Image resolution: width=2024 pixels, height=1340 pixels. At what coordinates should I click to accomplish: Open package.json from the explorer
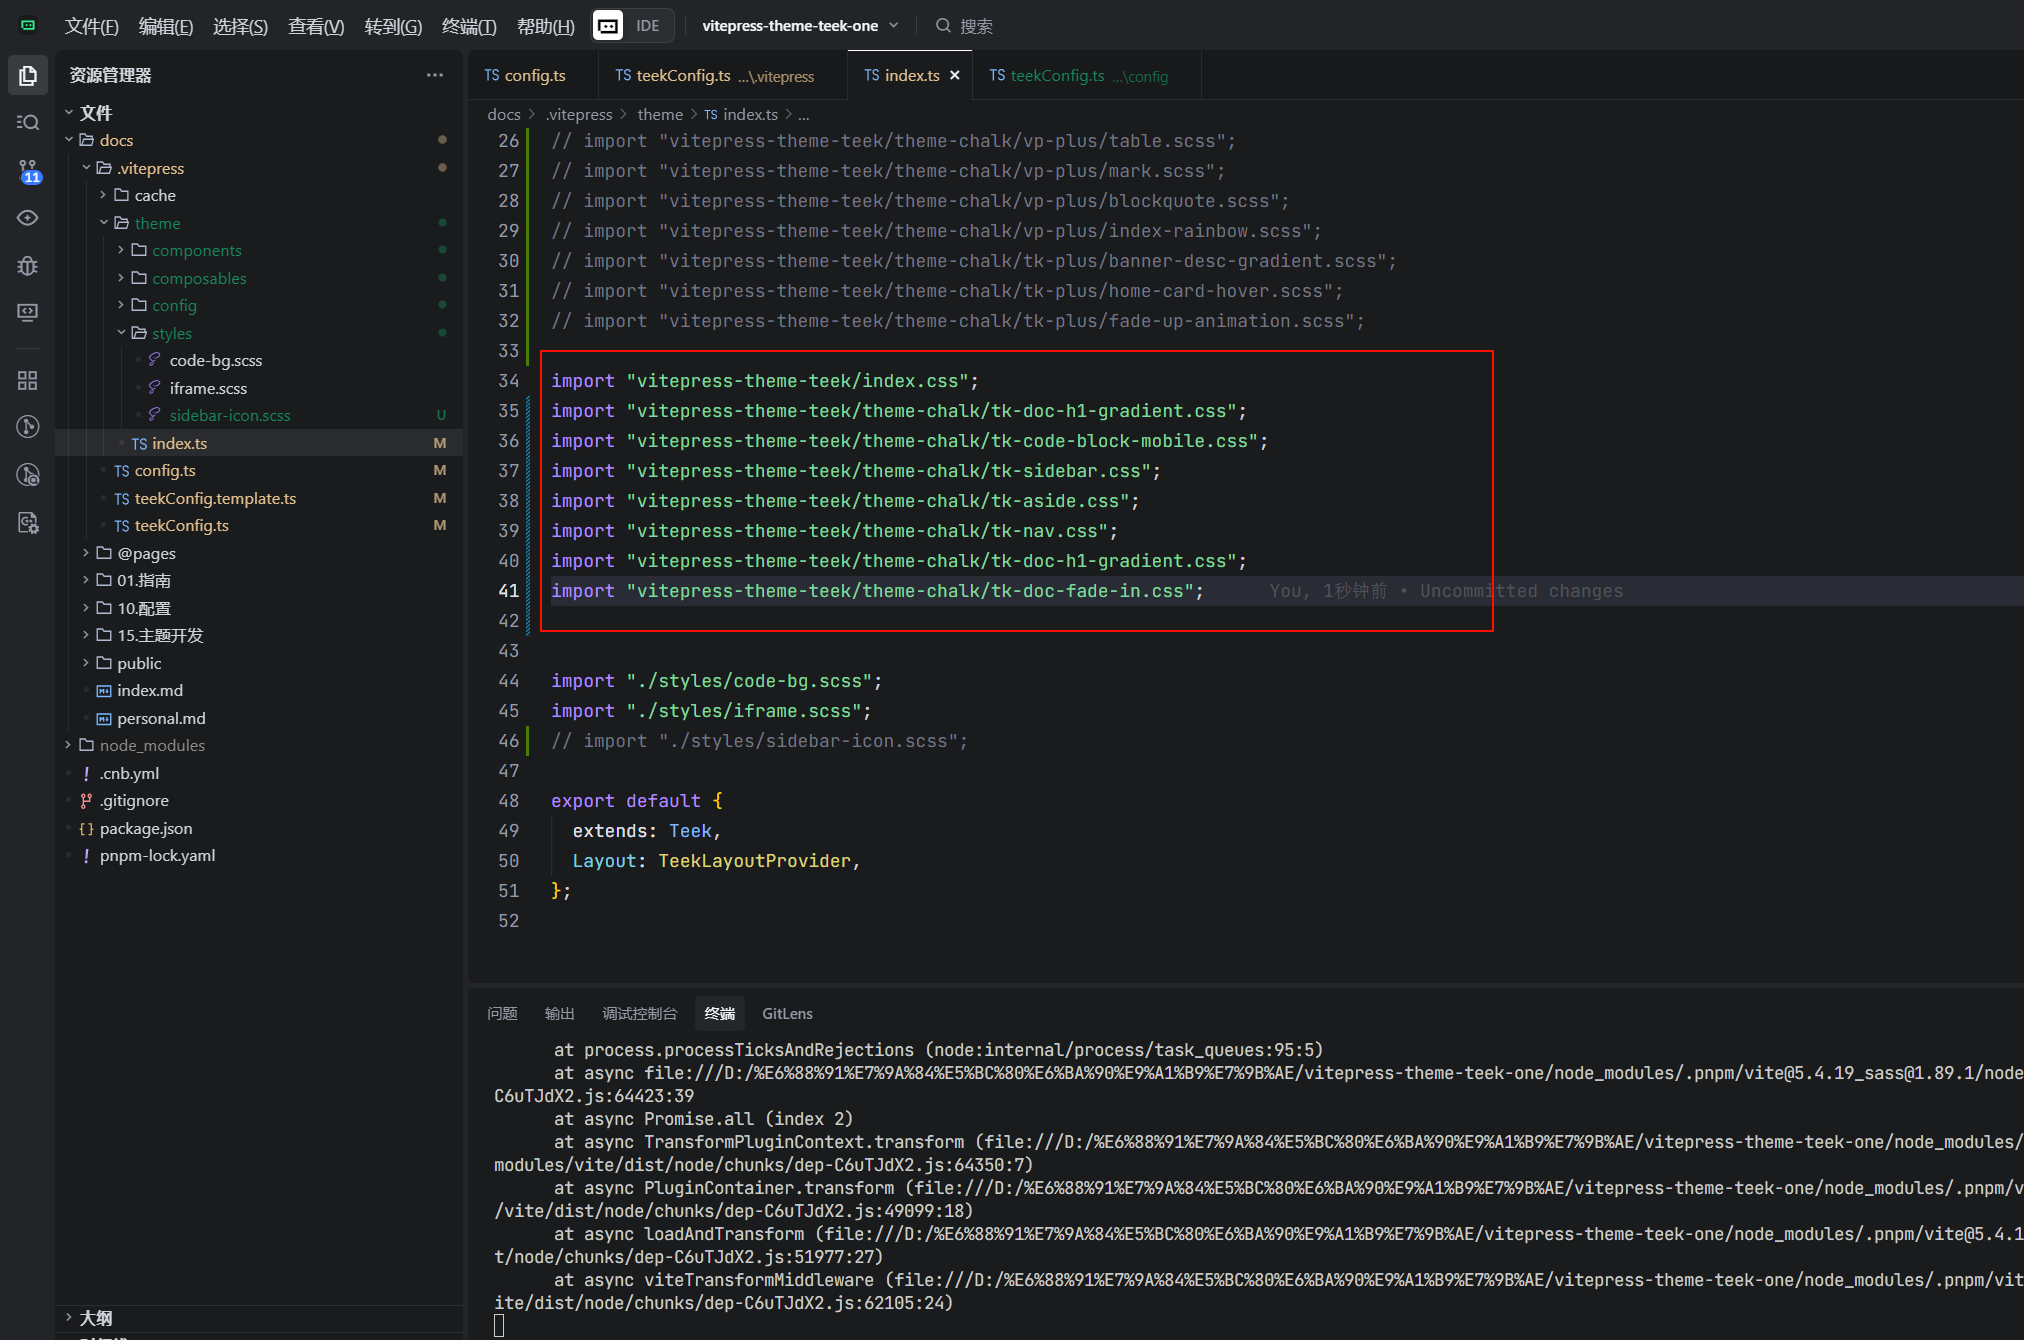[145, 828]
